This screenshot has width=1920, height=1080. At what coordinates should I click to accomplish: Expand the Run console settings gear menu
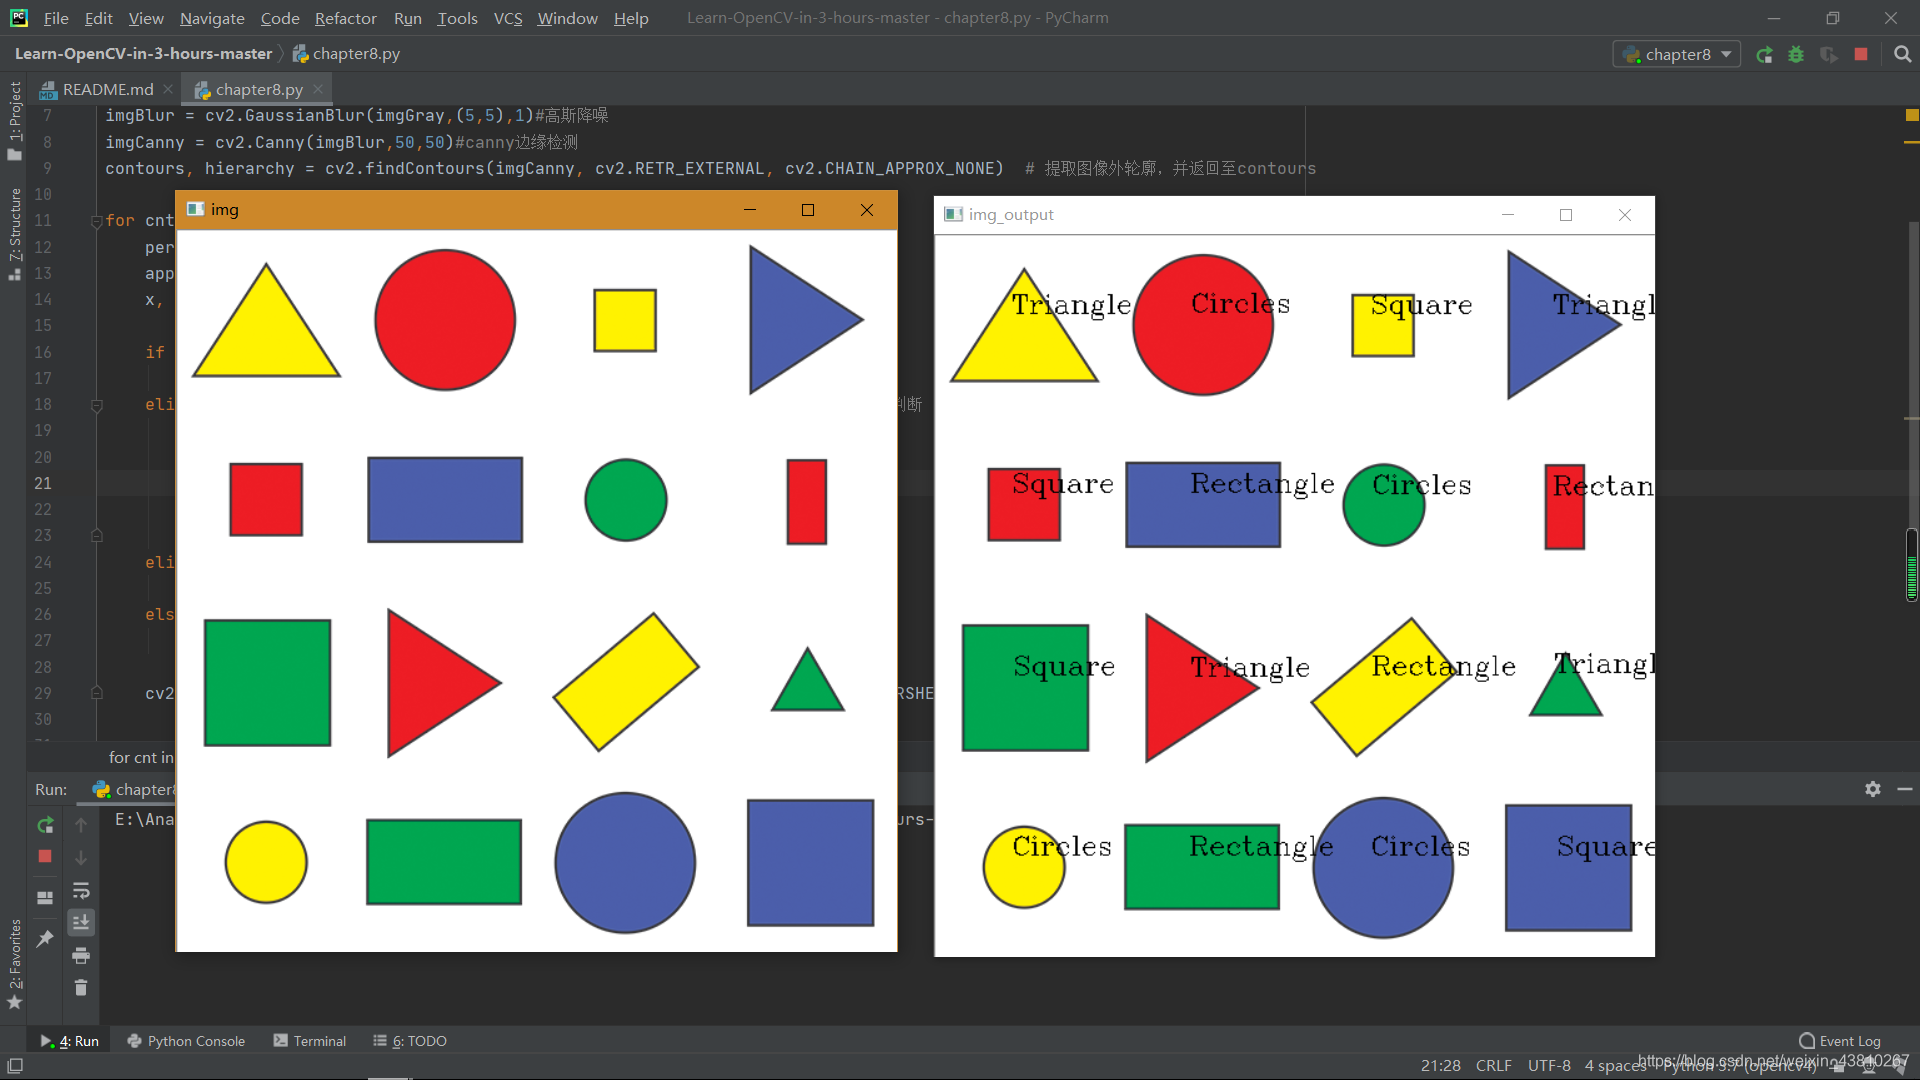click(x=1872, y=789)
